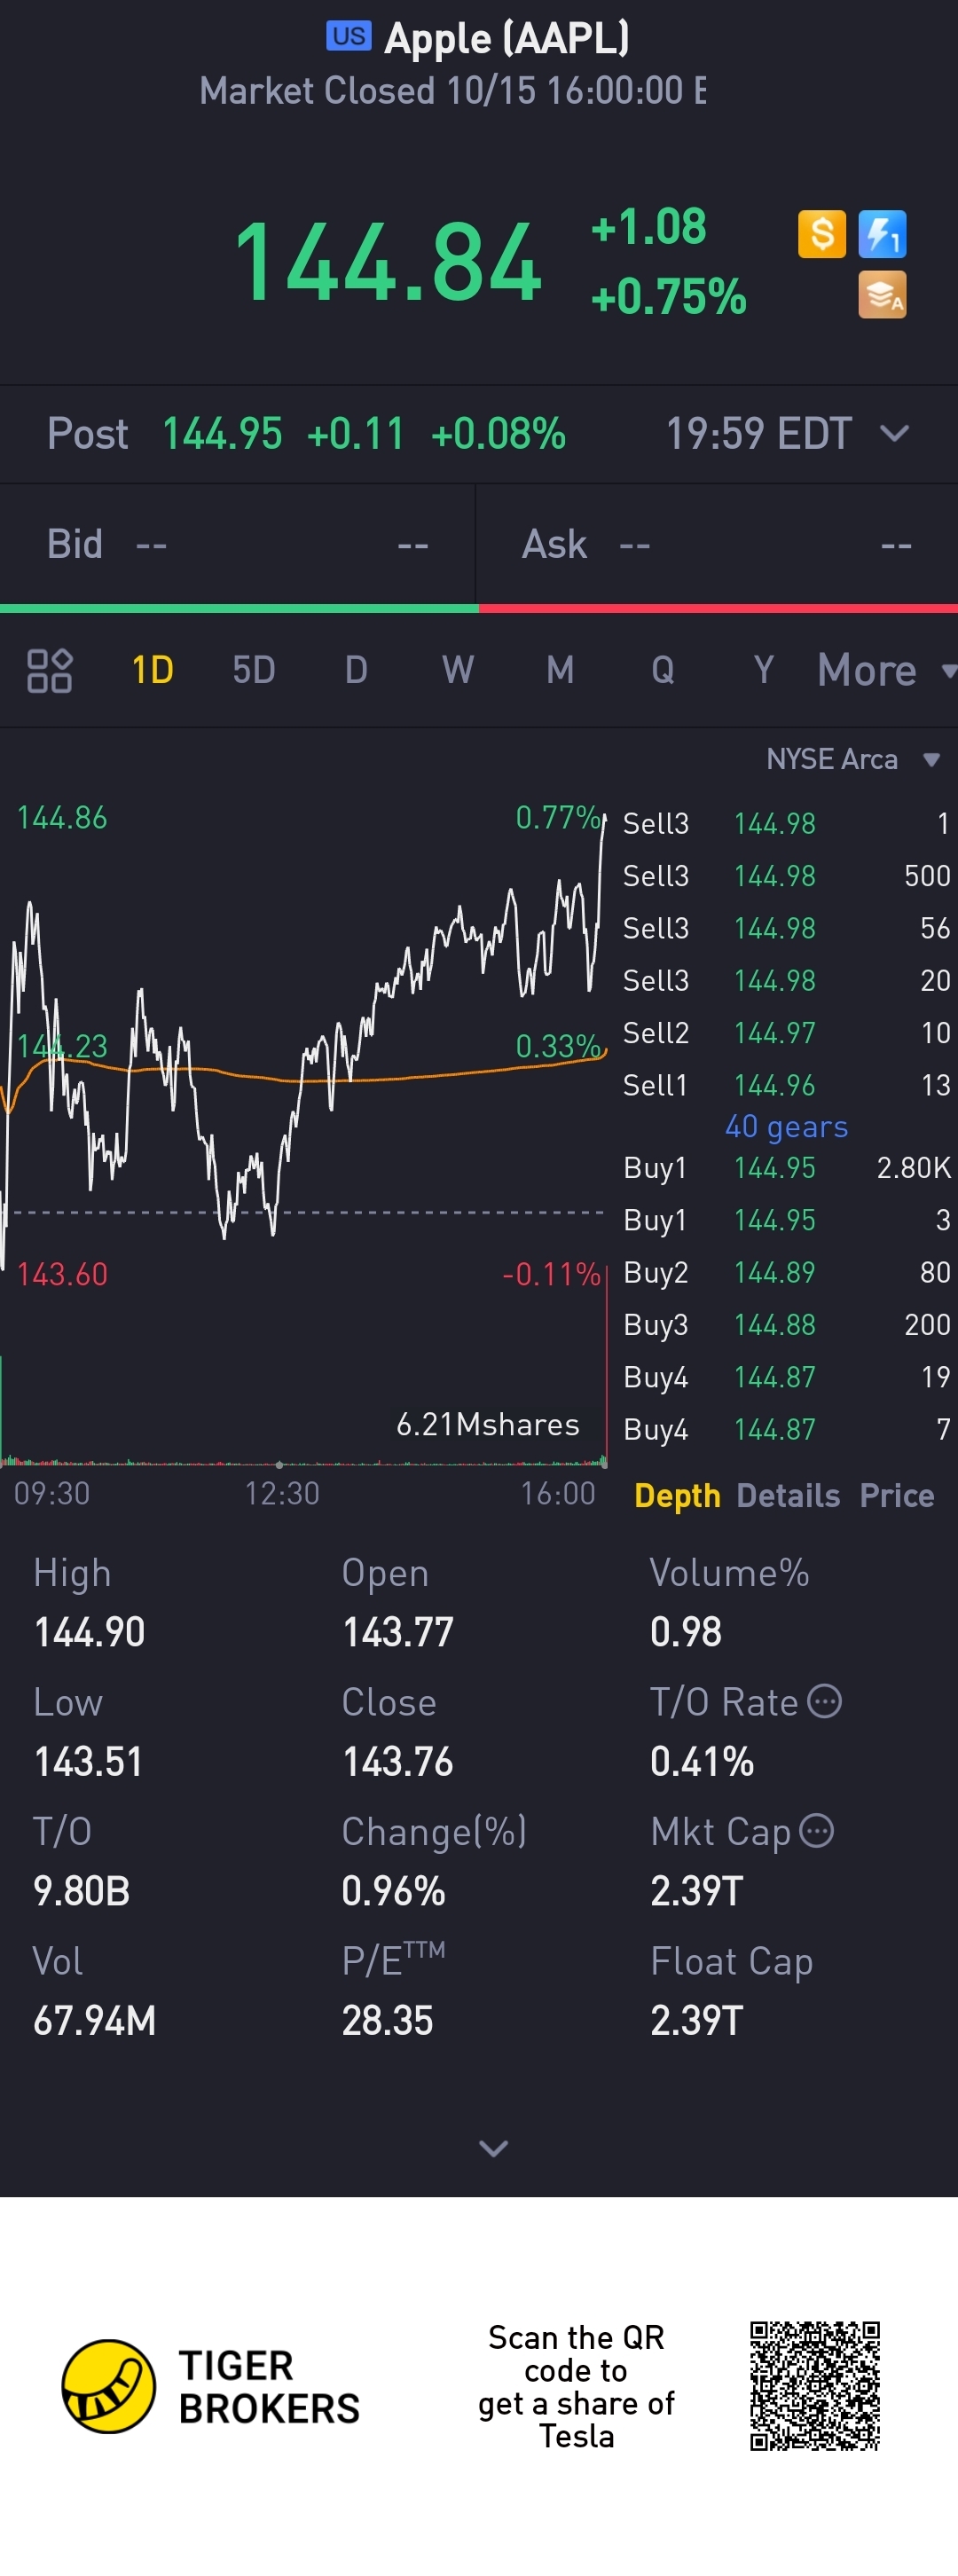The width and height of the screenshot is (958, 2576).
Task: Select the Sell3 row with 500 shares
Action: tap(786, 876)
